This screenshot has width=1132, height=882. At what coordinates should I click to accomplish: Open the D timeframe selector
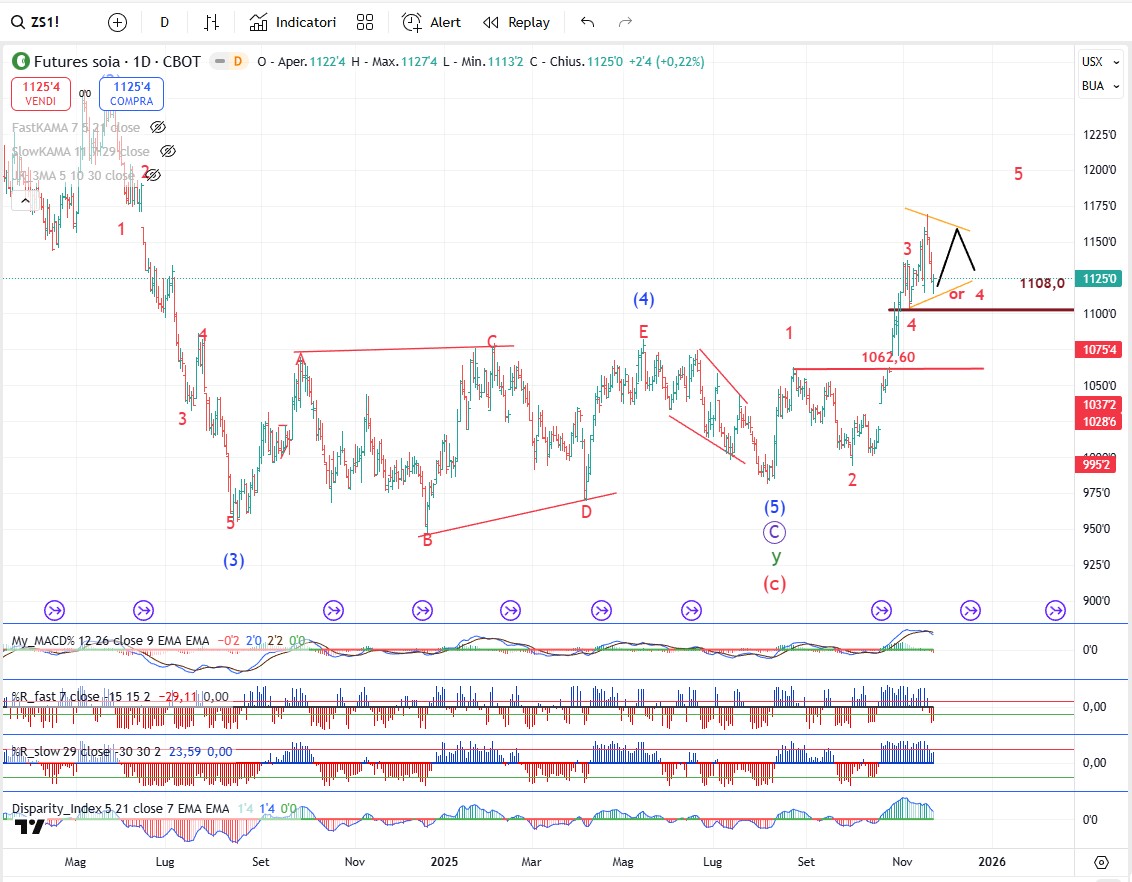tap(165, 22)
